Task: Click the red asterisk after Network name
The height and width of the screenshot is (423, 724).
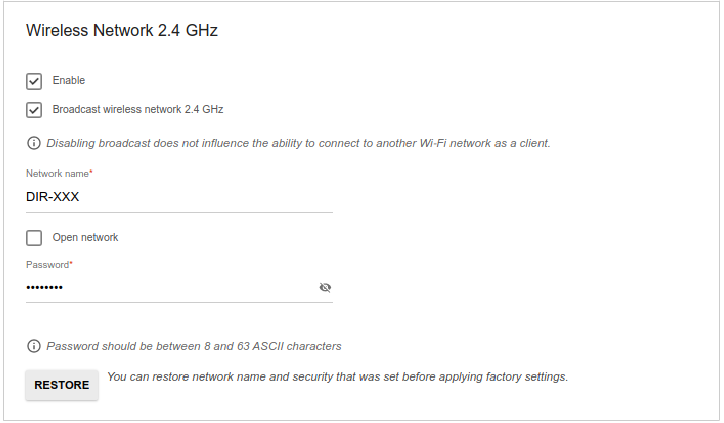Action: pyautogui.click(x=91, y=172)
